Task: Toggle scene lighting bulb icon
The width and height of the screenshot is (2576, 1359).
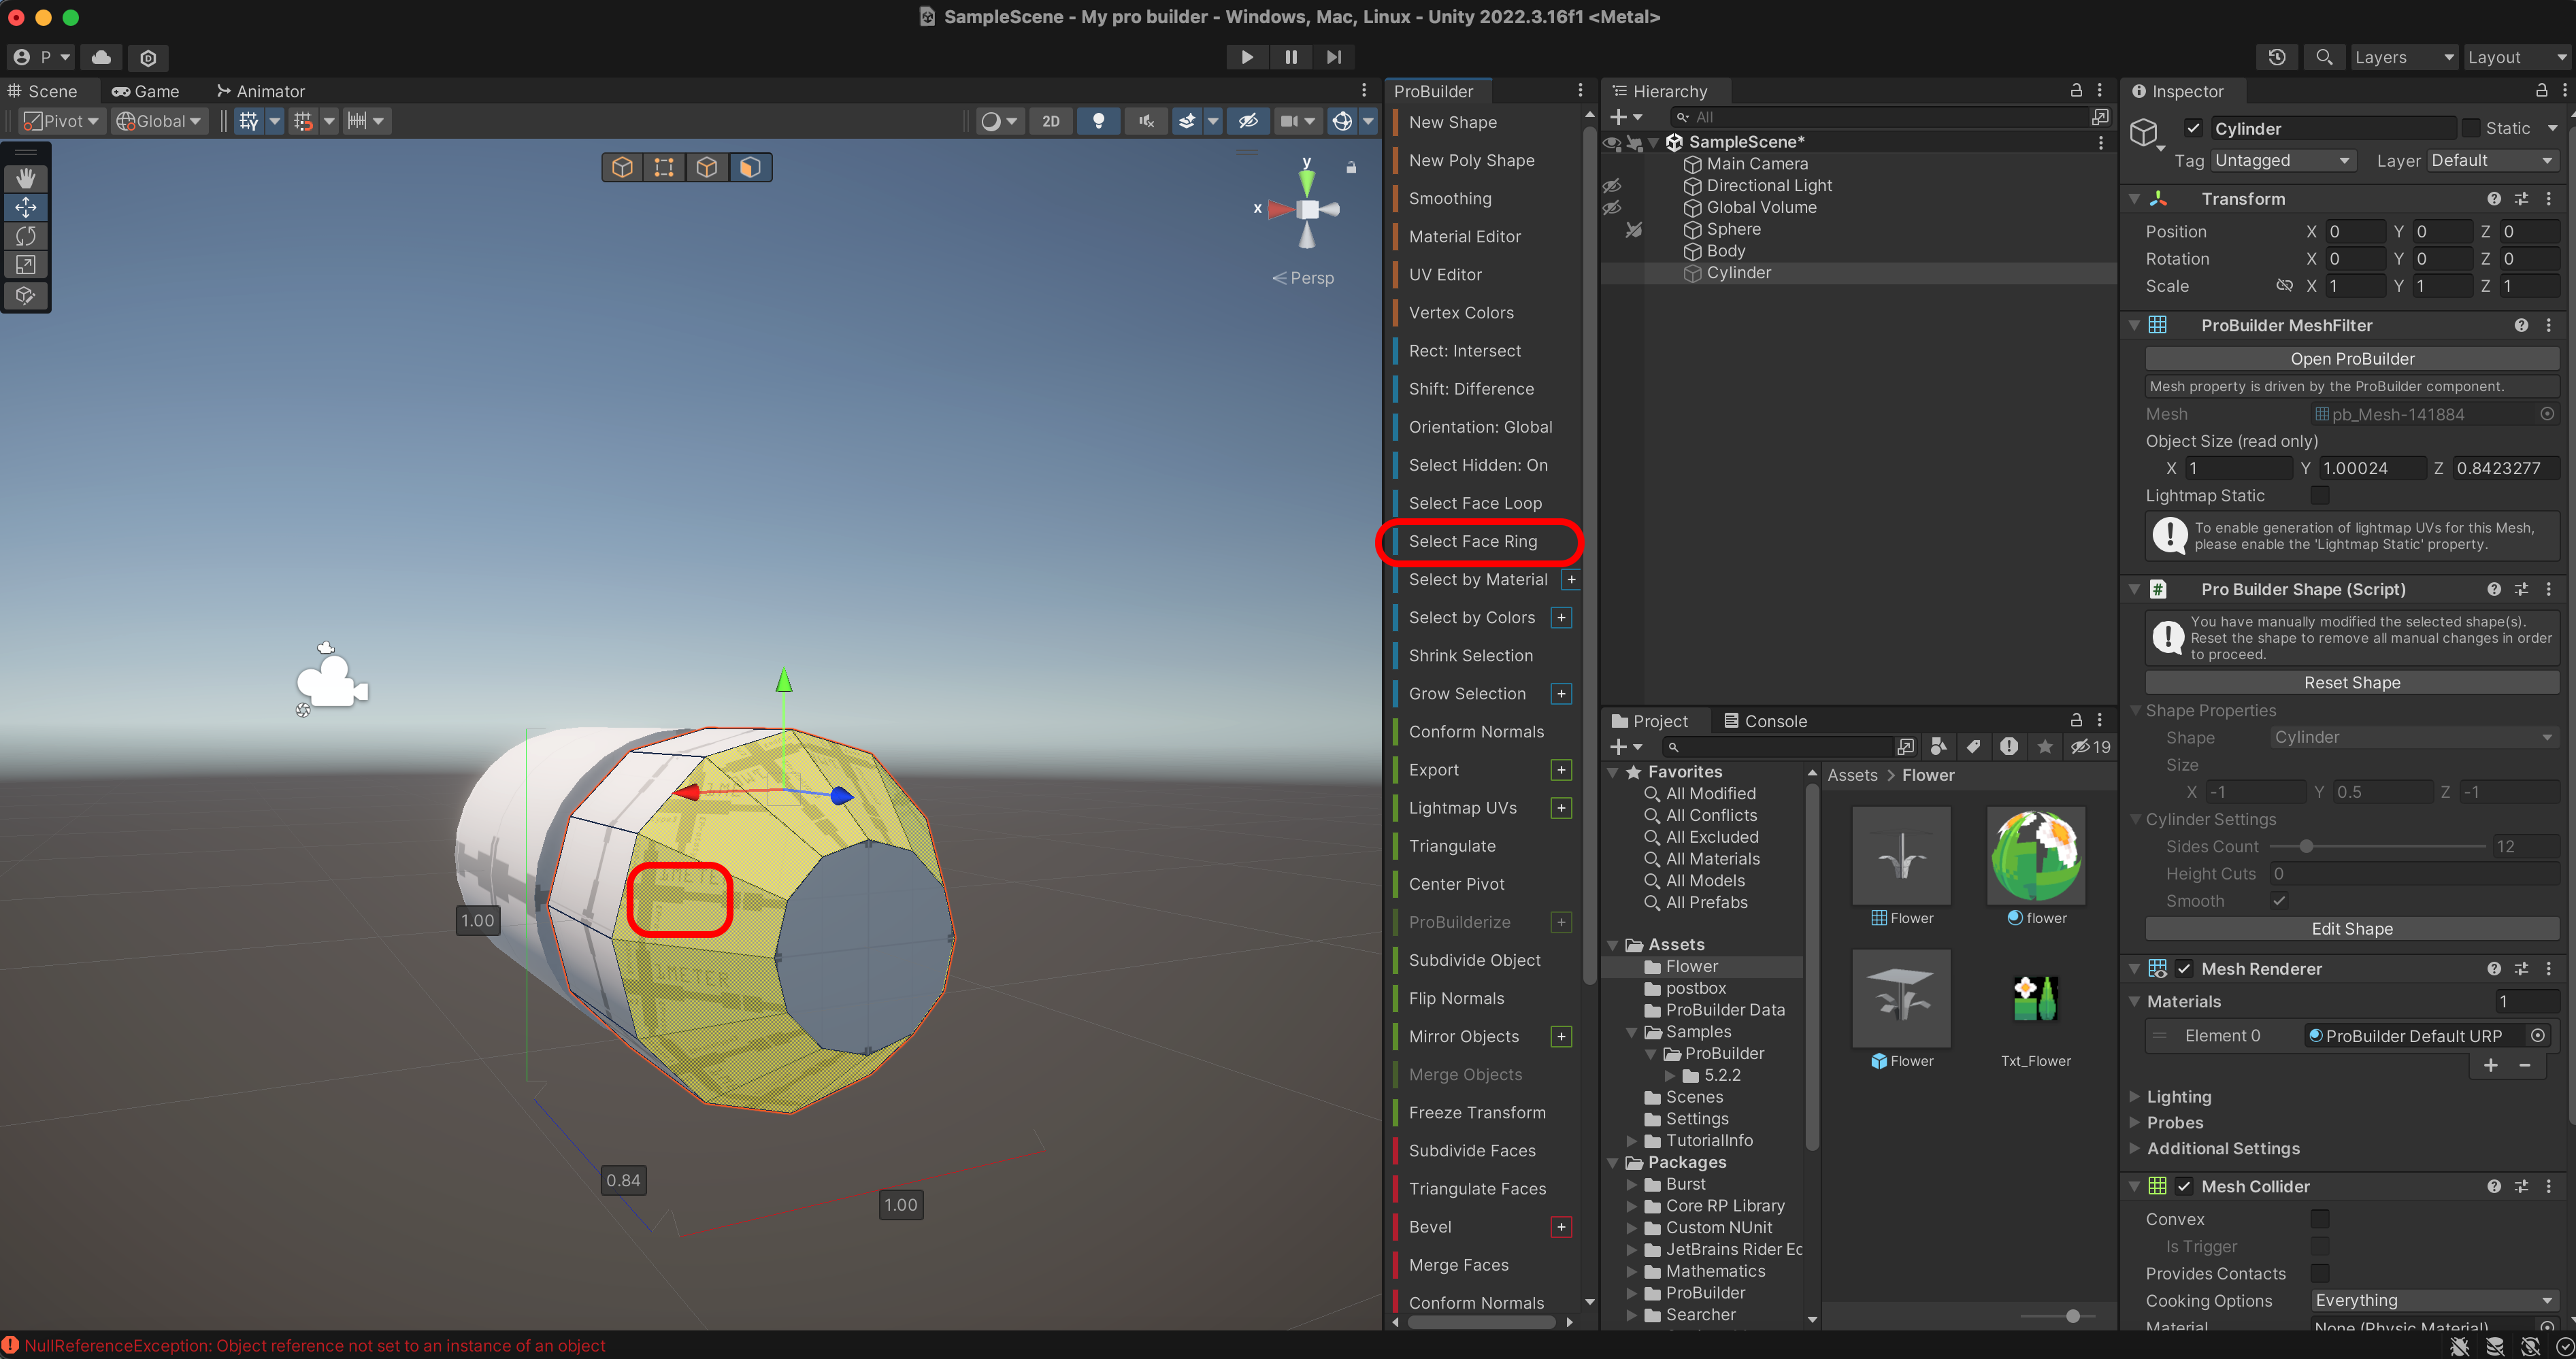Action: point(1098,121)
